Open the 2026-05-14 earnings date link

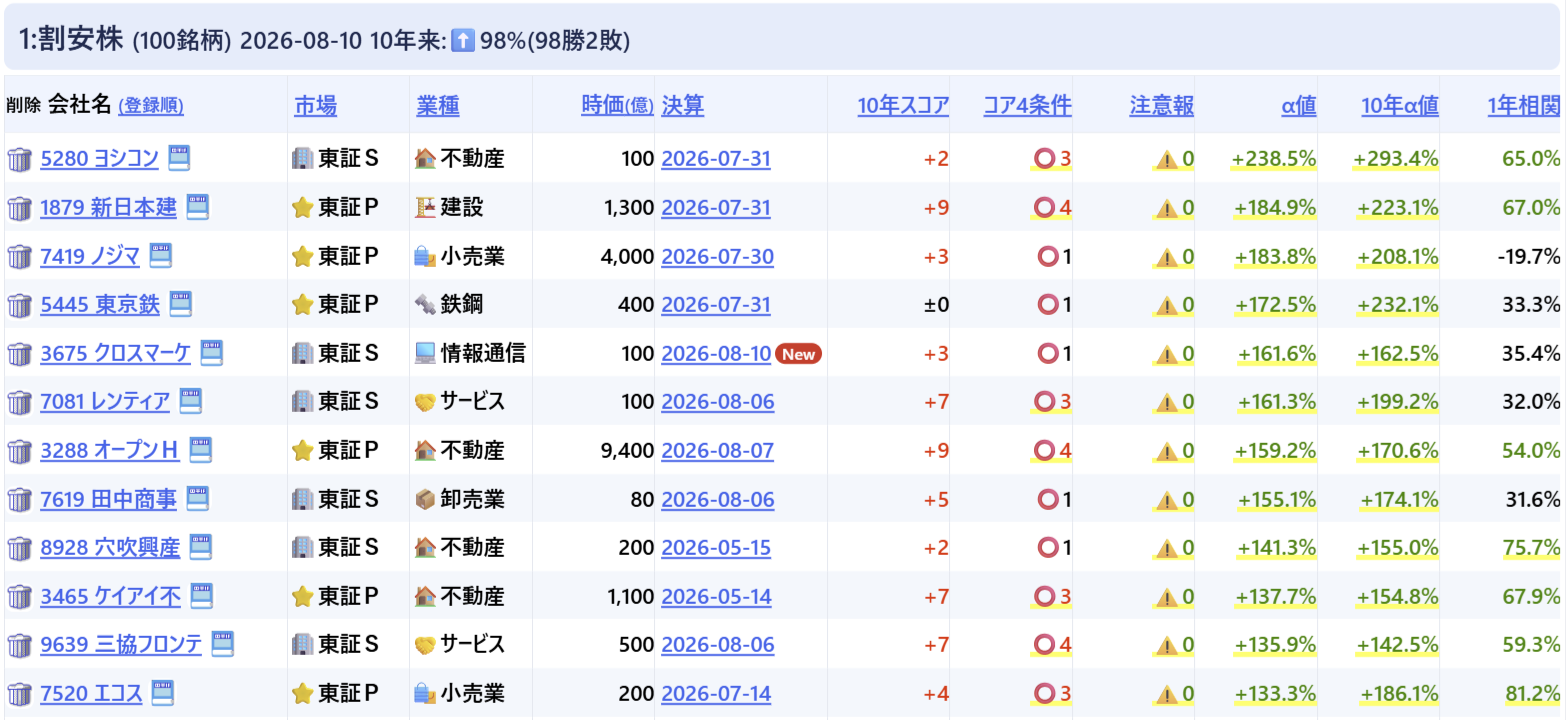[x=717, y=597]
